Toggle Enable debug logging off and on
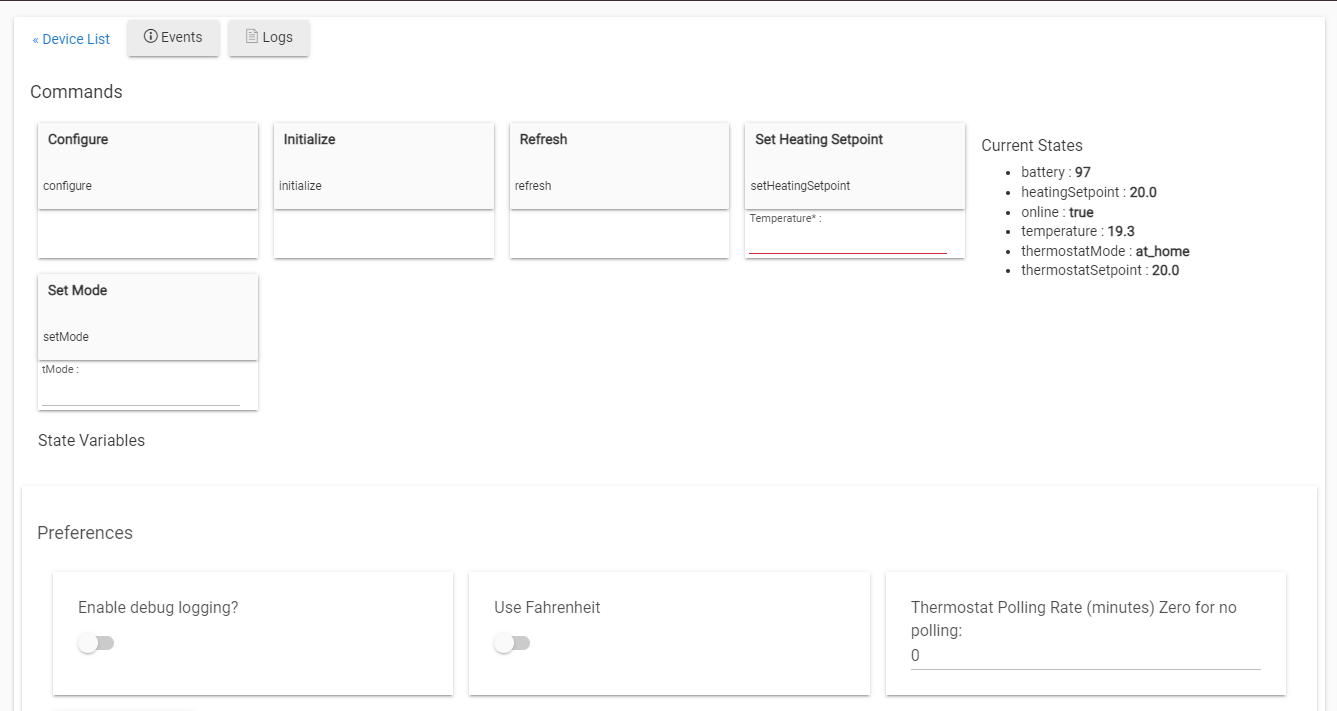The height and width of the screenshot is (711, 1337). click(96, 643)
